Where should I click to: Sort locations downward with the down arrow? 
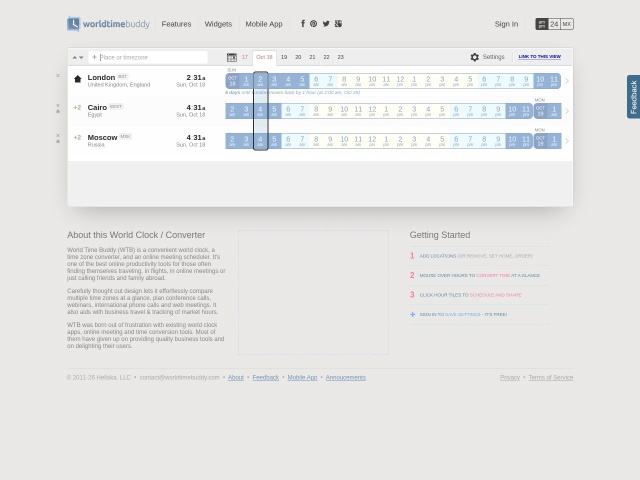coord(81,58)
